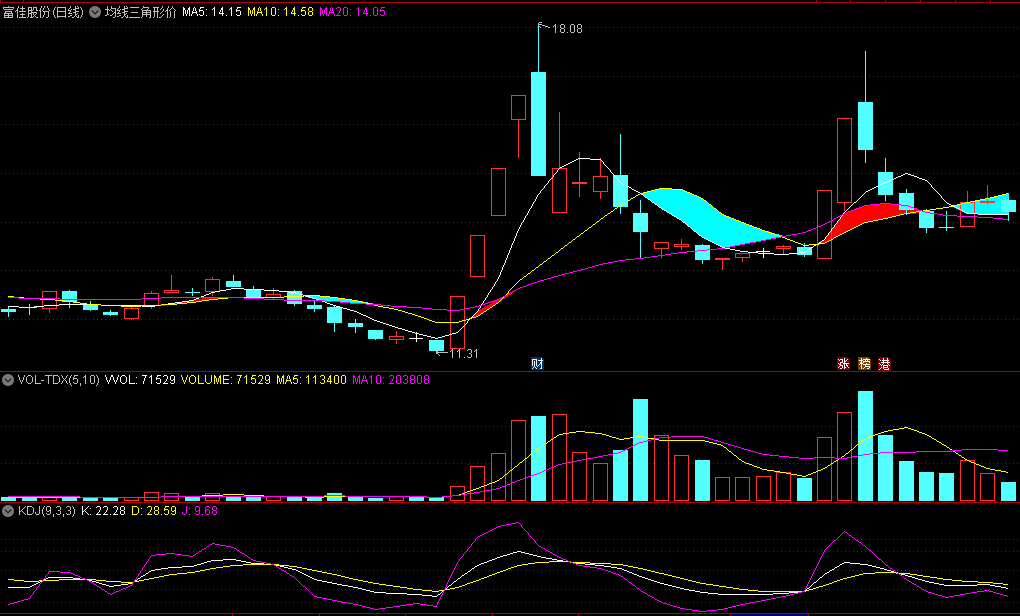Click the candlestick at the 11.31 low
The image size is (1020, 616).
[x=436, y=345]
